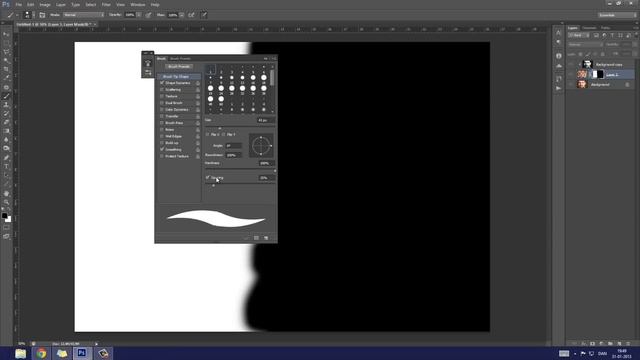Image resolution: width=640 pixels, height=360 pixels.
Task: Open the Brush panel flyout menu
Action: [x=274, y=59]
